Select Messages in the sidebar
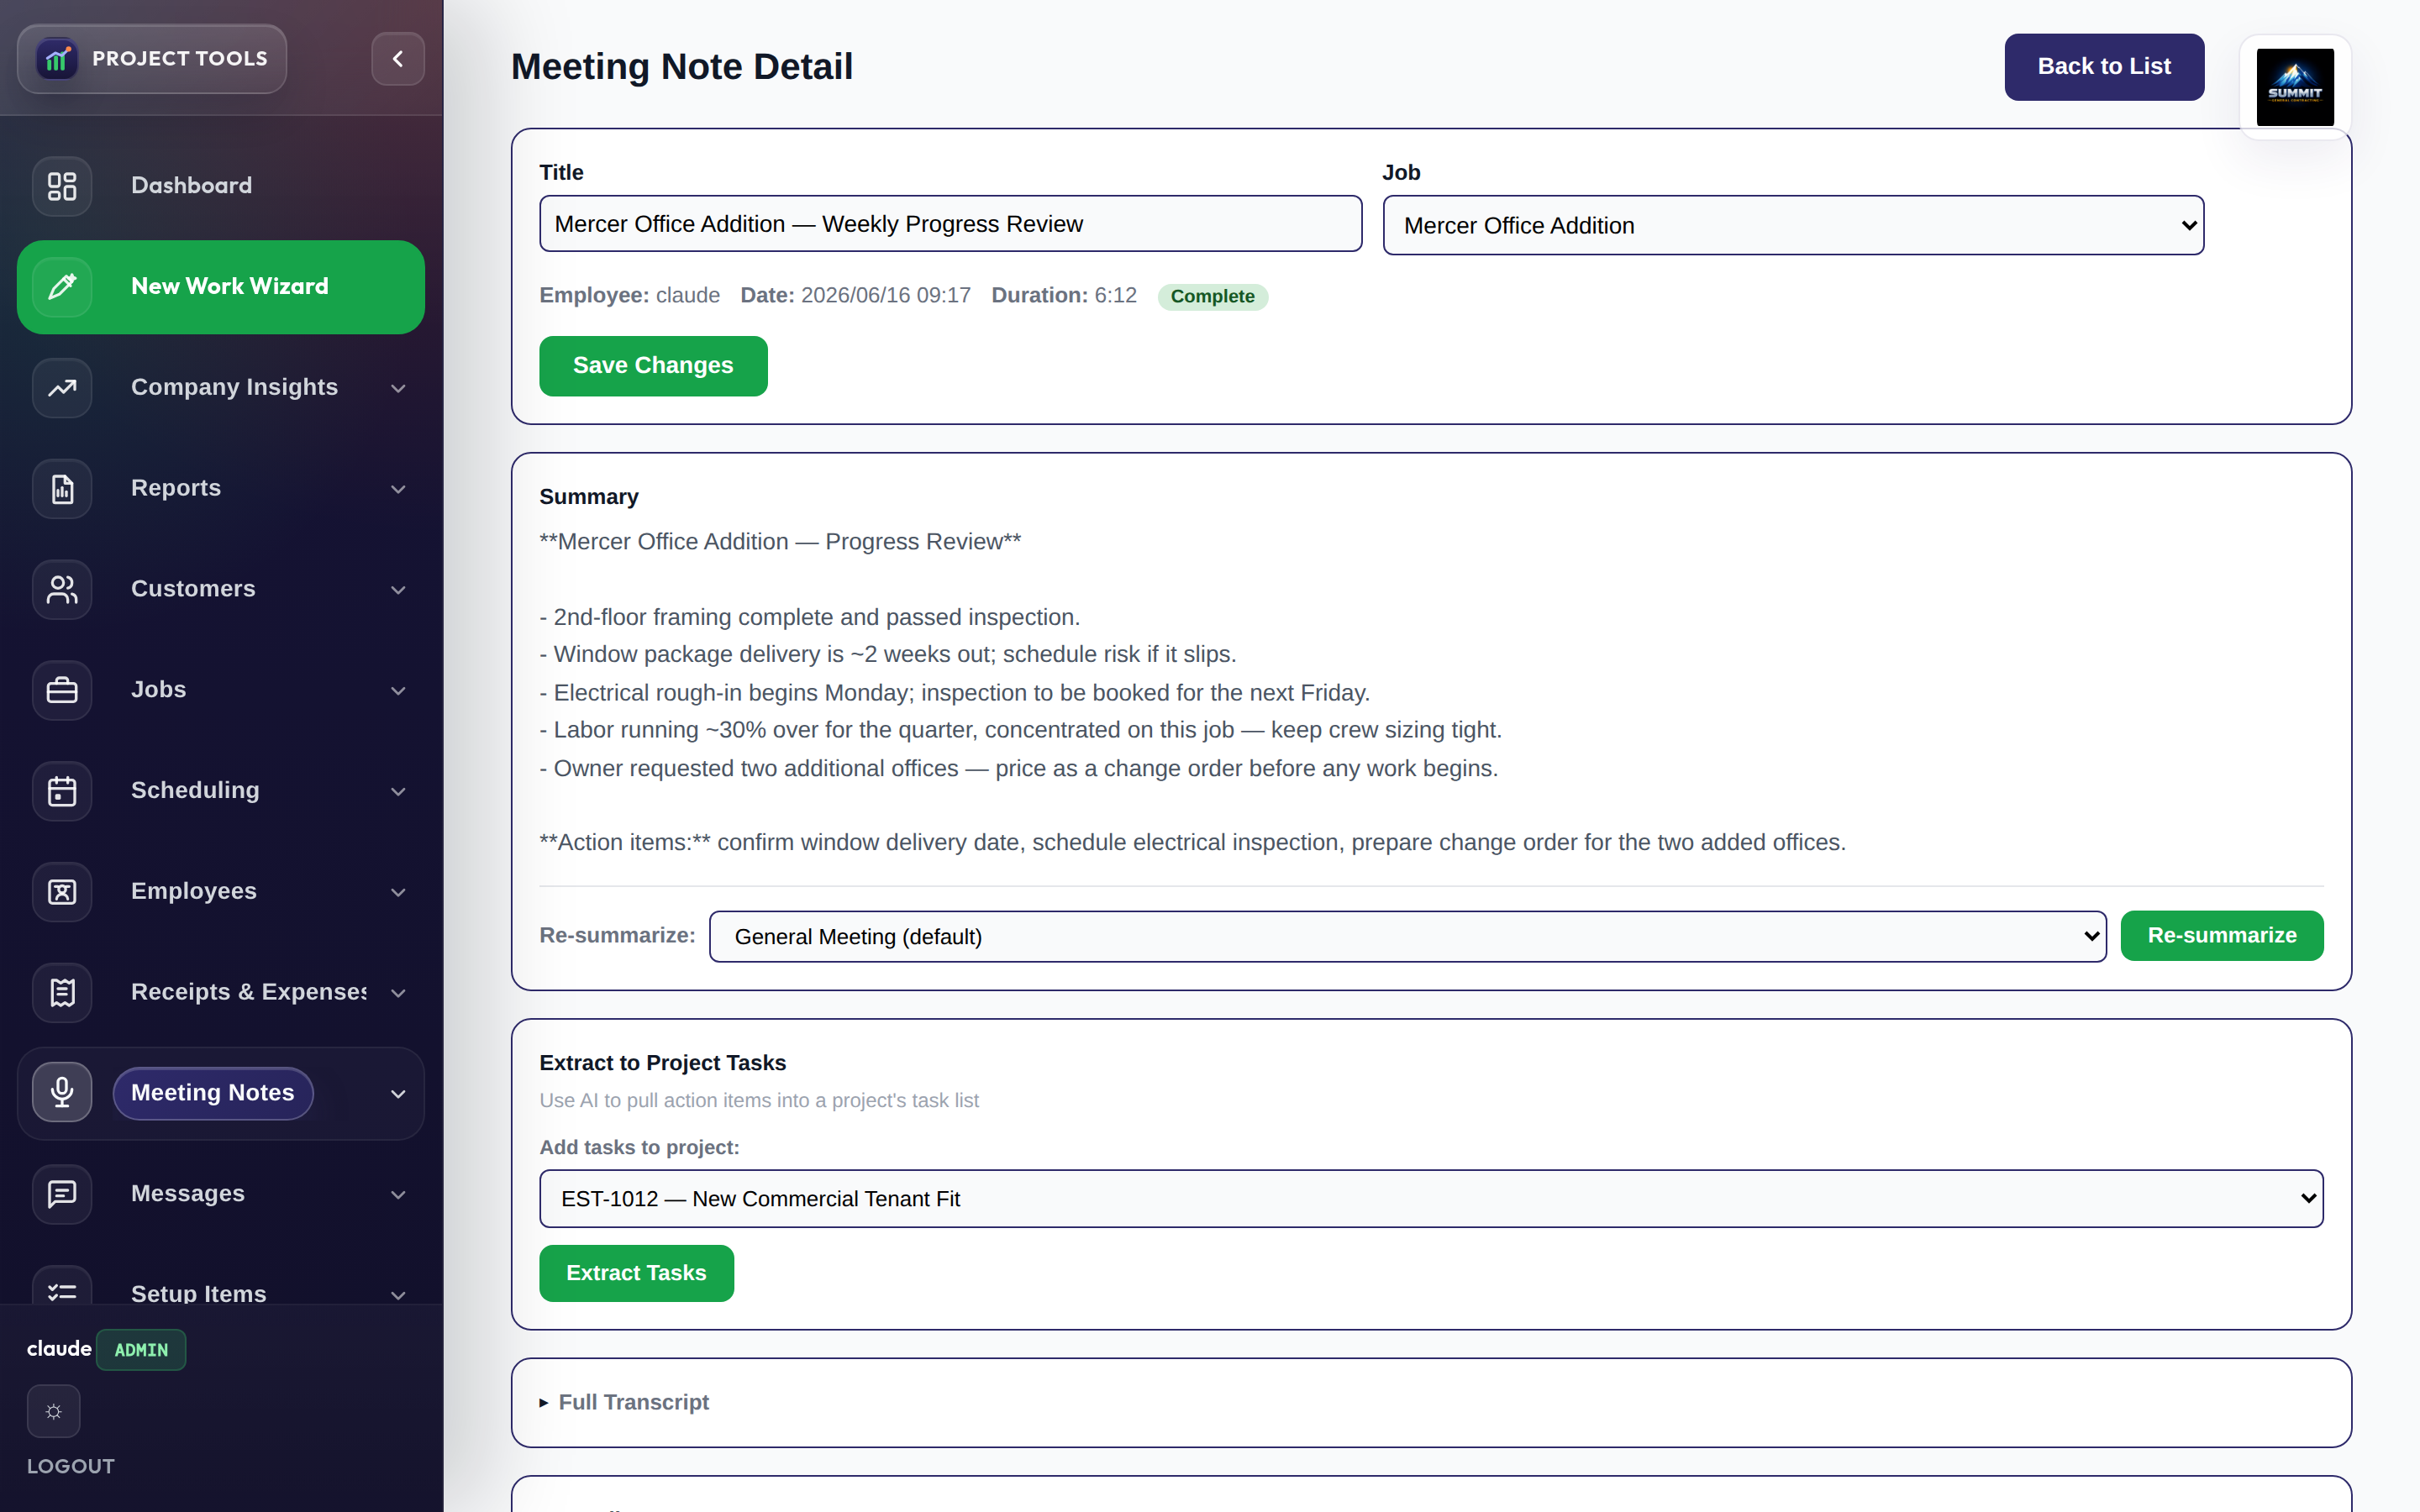The width and height of the screenshot is (2420, 1512). coord(188,1194)
